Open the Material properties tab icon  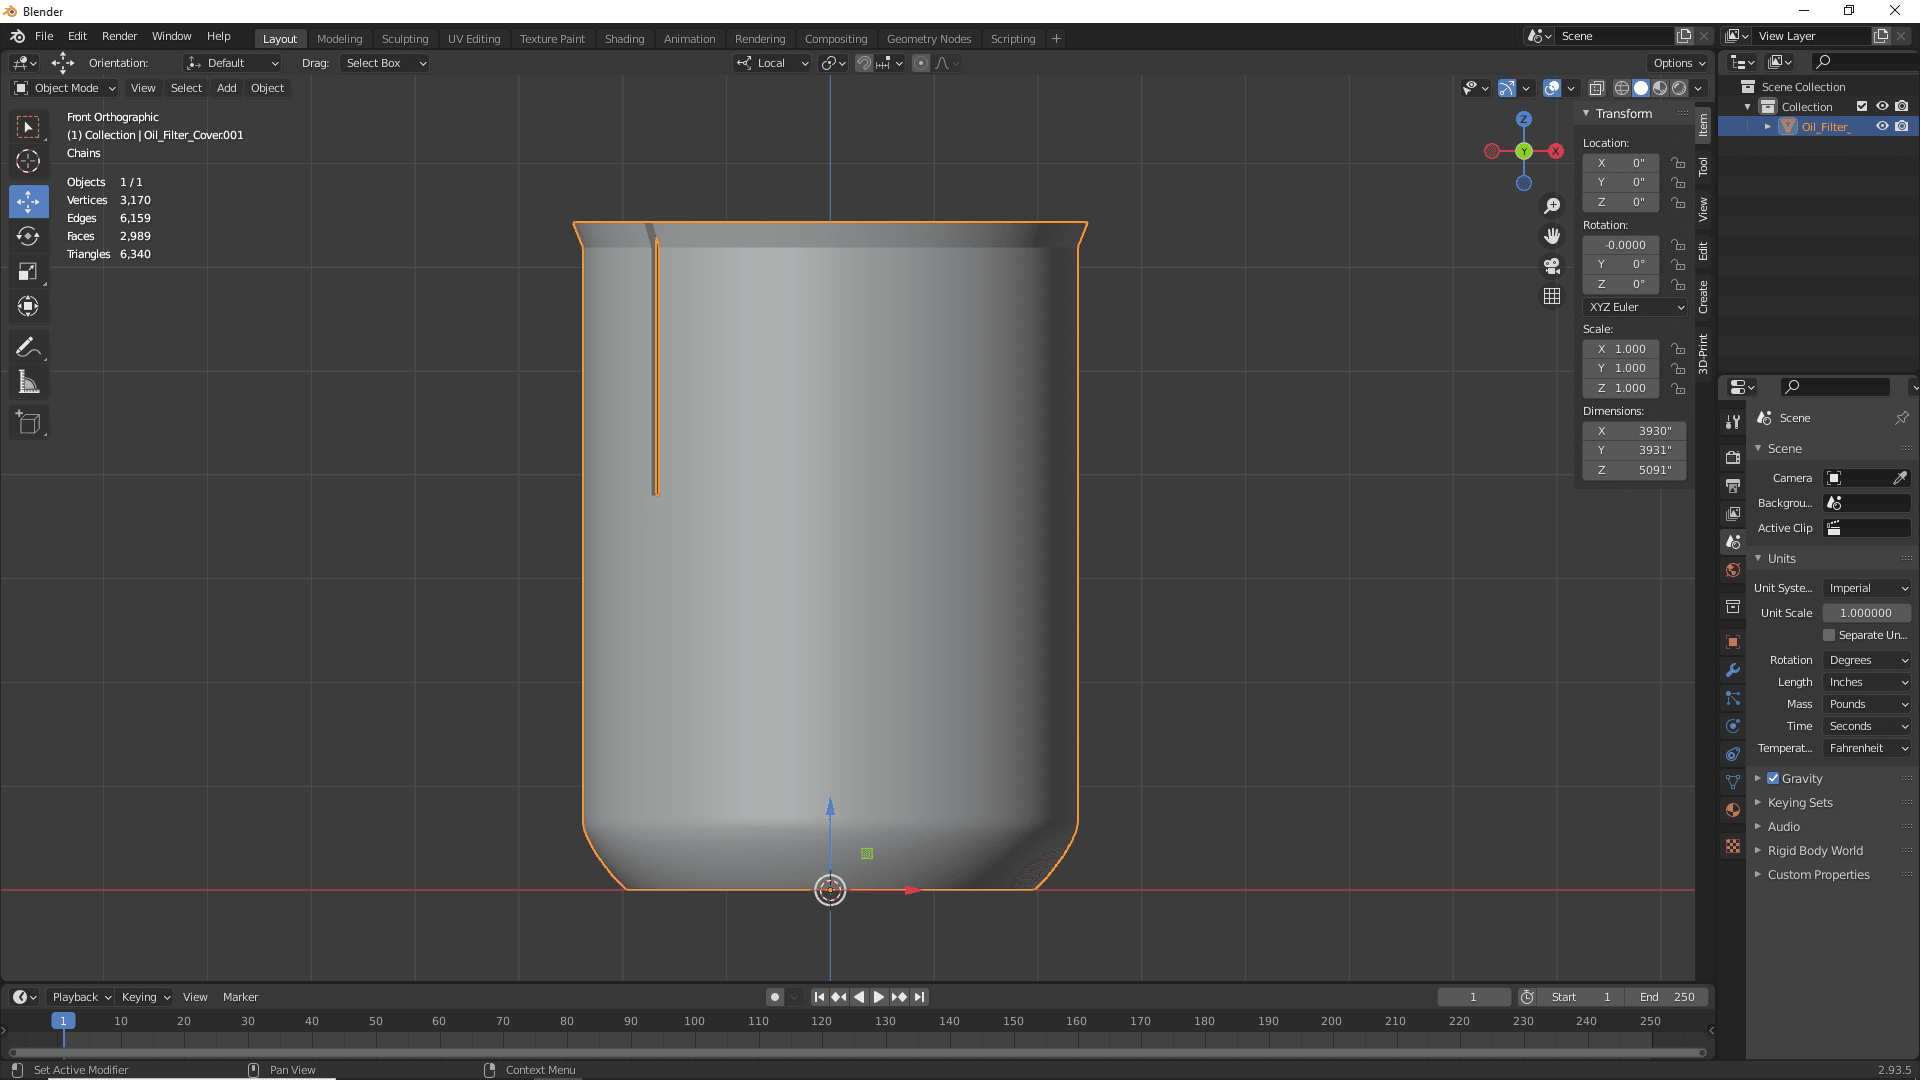point(1733,810)
